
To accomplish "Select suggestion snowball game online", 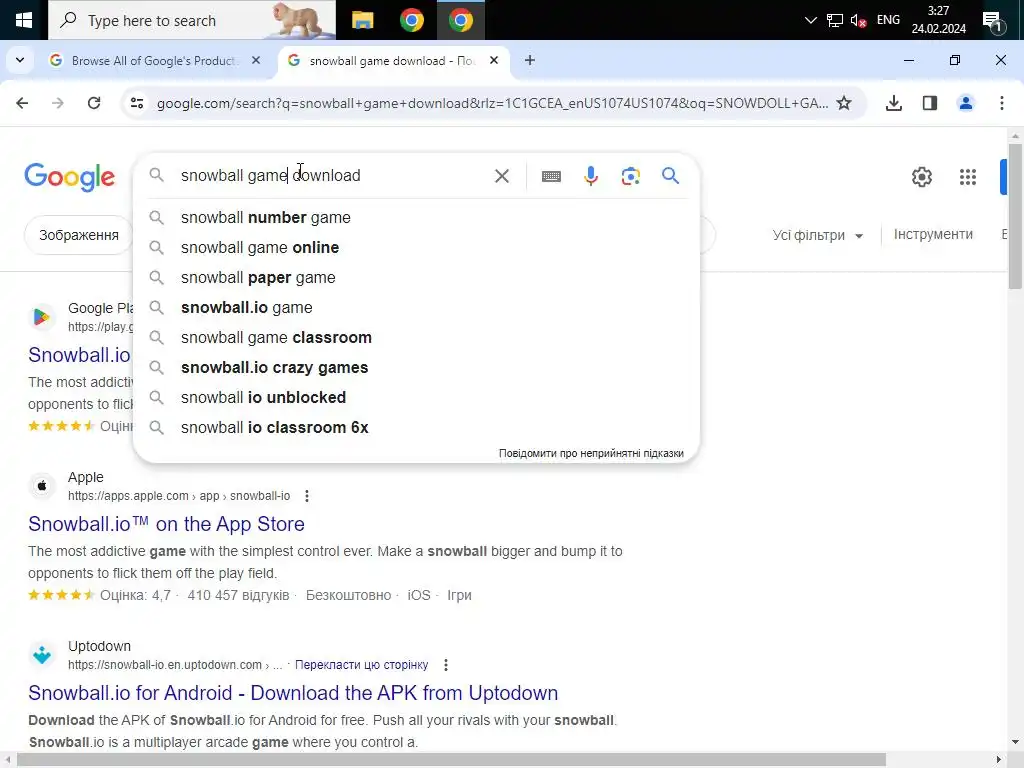I will [416, 248].
